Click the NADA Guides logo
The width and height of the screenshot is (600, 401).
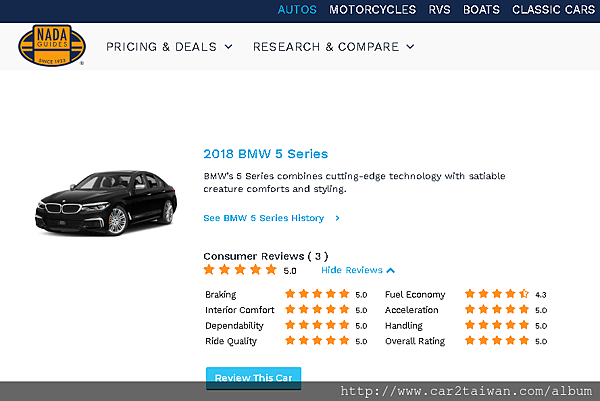[52, 46]
